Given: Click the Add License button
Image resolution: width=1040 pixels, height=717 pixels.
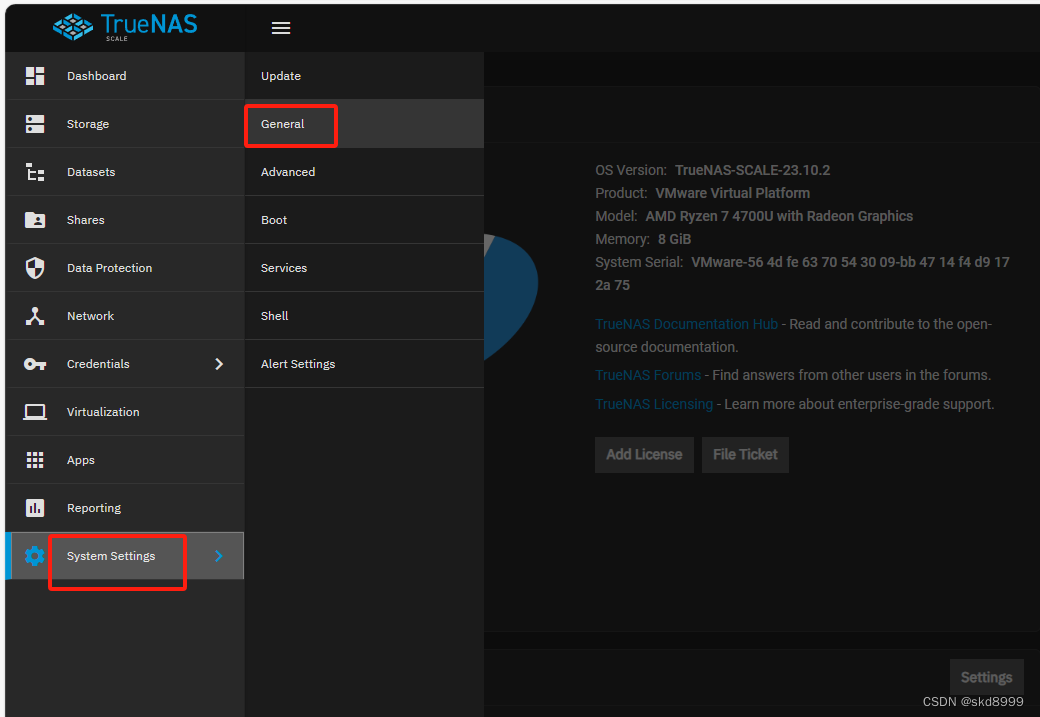Looking at the screenshot, I should pyautogui.click(x=644, y=455).
